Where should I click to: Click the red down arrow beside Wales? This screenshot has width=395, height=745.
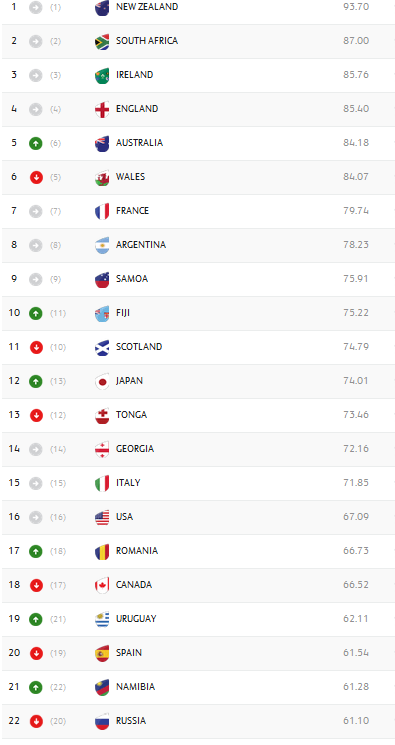click(36, 177)
